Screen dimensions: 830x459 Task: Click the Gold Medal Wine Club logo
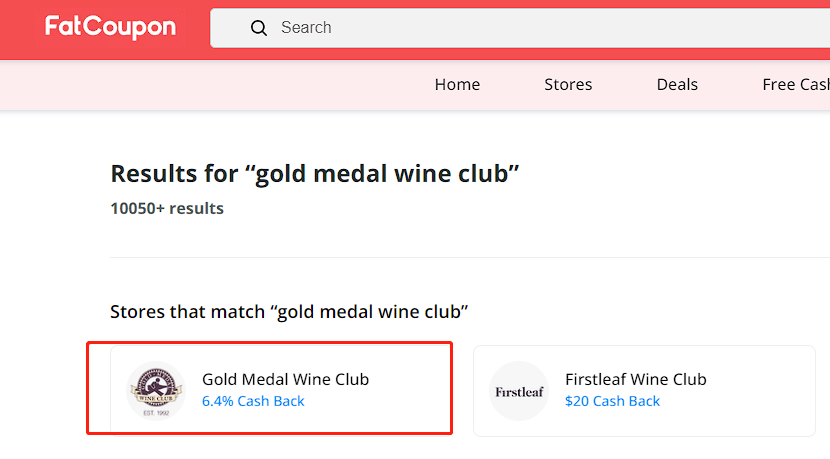[156, 391]
